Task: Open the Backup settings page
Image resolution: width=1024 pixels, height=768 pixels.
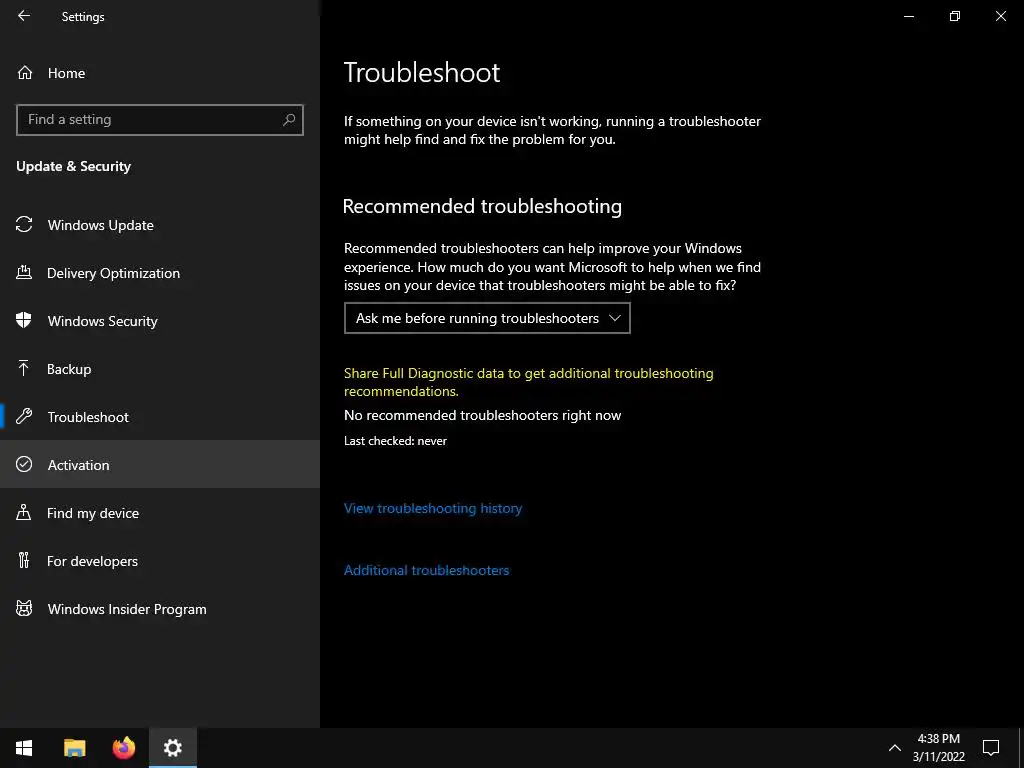Action: [x=160, y=369]
